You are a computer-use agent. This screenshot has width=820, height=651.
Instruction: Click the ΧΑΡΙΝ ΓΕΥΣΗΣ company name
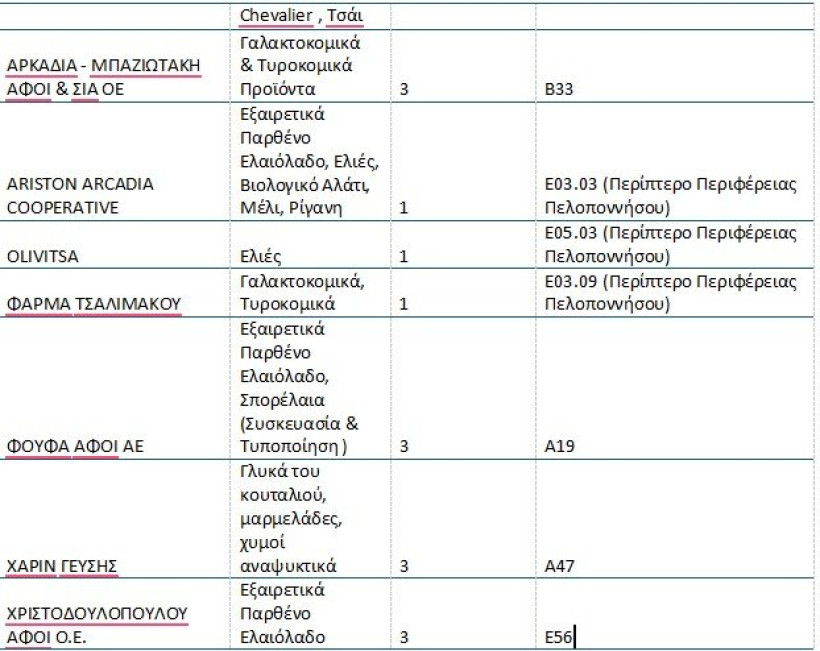point(63,566)
